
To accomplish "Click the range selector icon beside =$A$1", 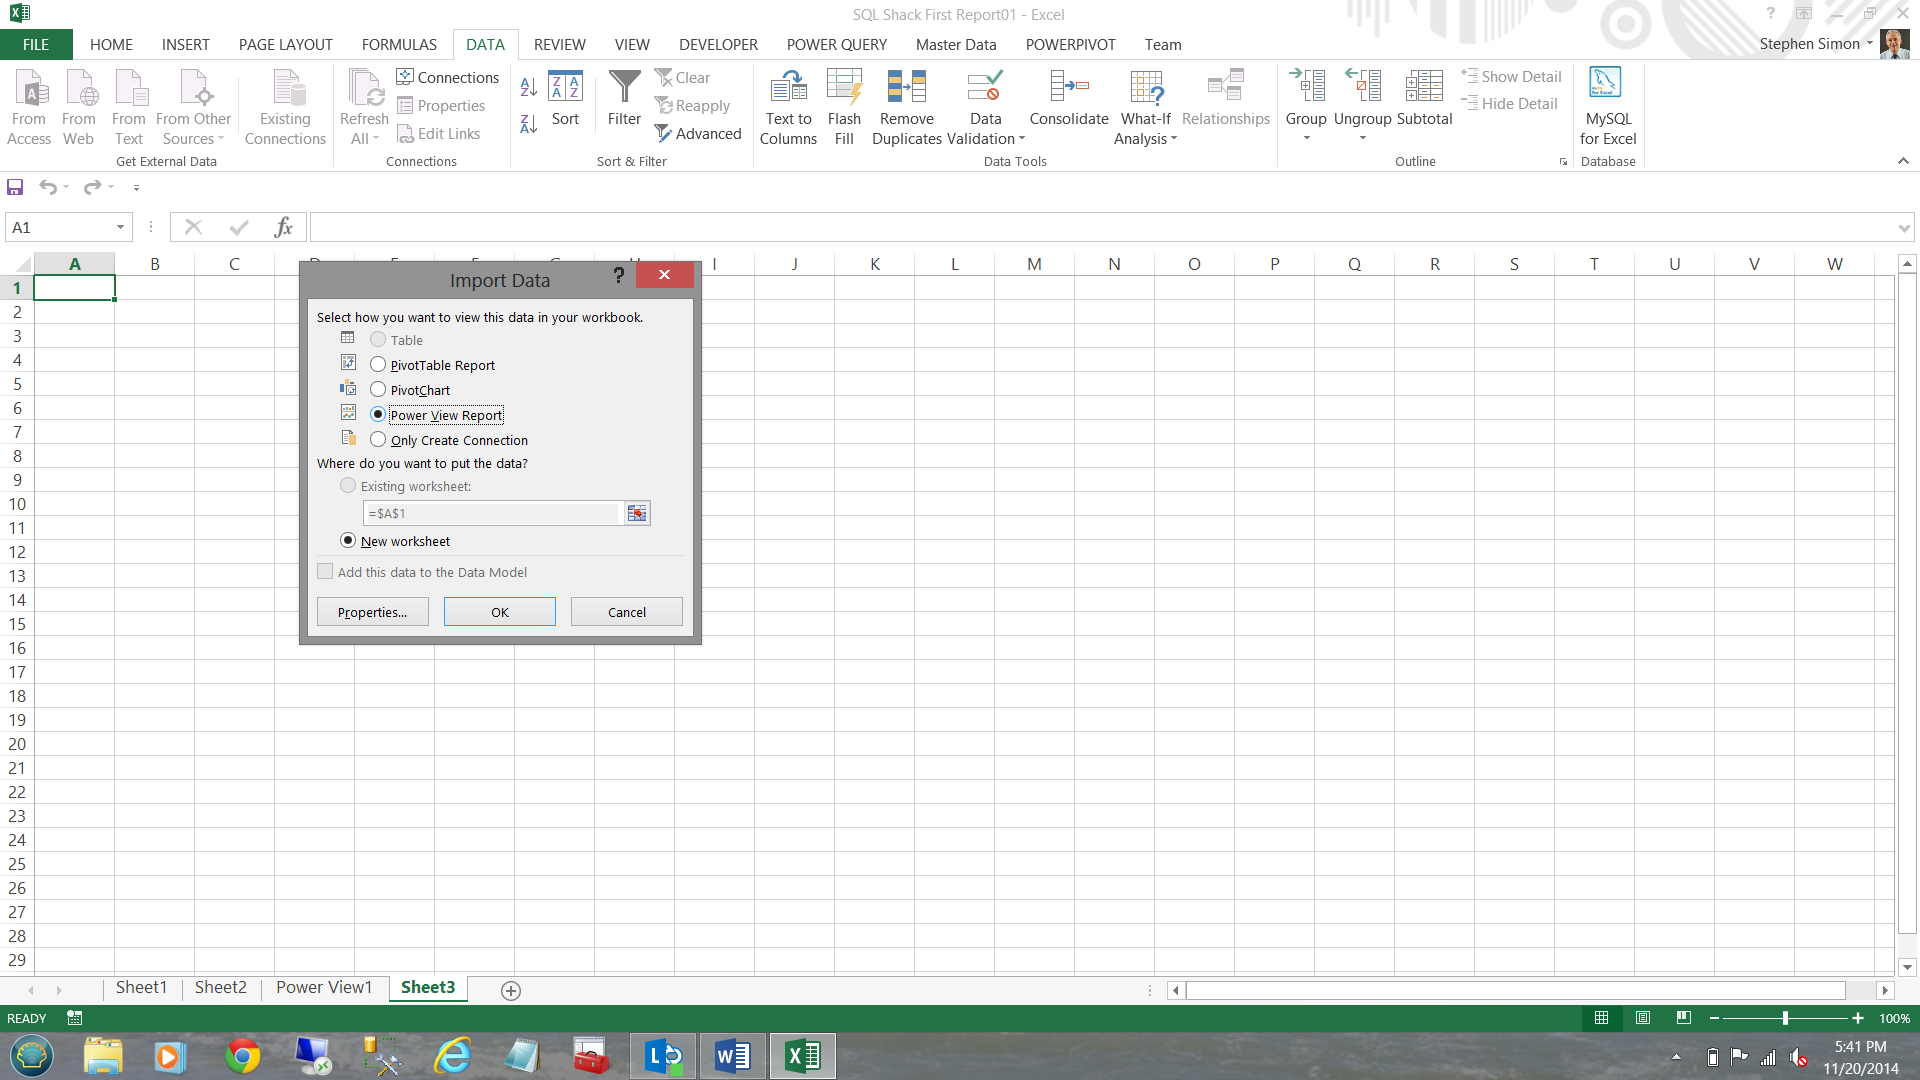I will [637, 513].
